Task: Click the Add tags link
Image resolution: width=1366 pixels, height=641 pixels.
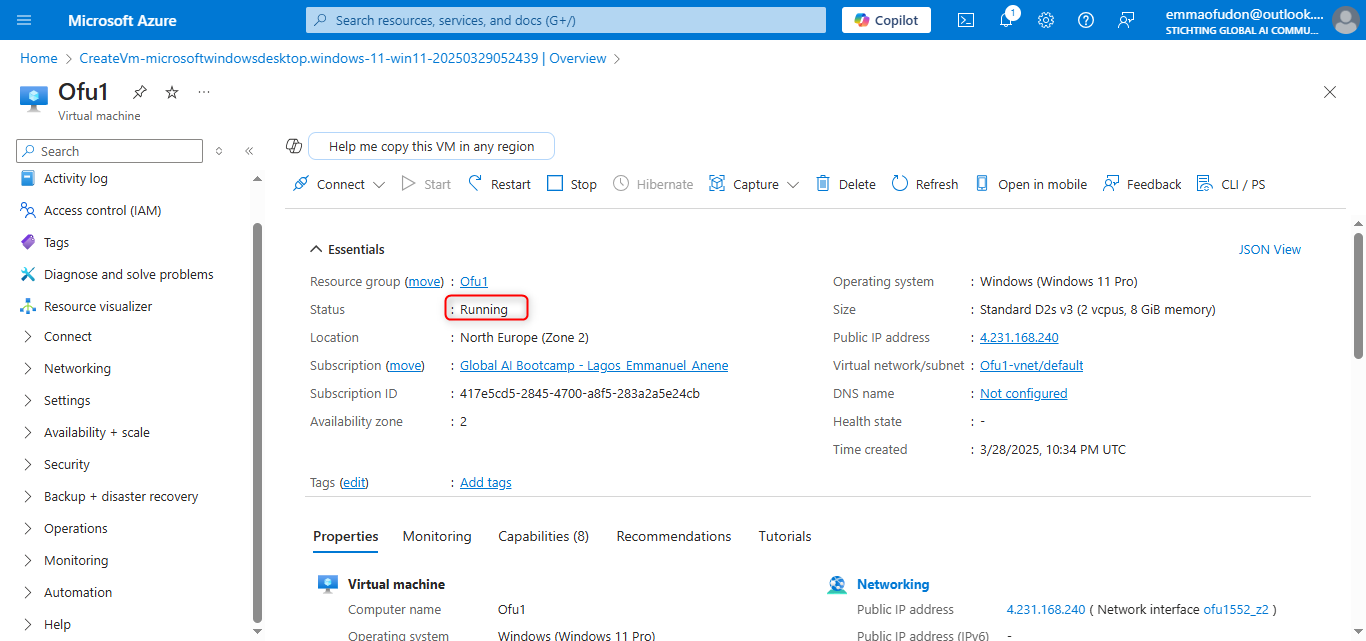Action: (x=486, y=483)
